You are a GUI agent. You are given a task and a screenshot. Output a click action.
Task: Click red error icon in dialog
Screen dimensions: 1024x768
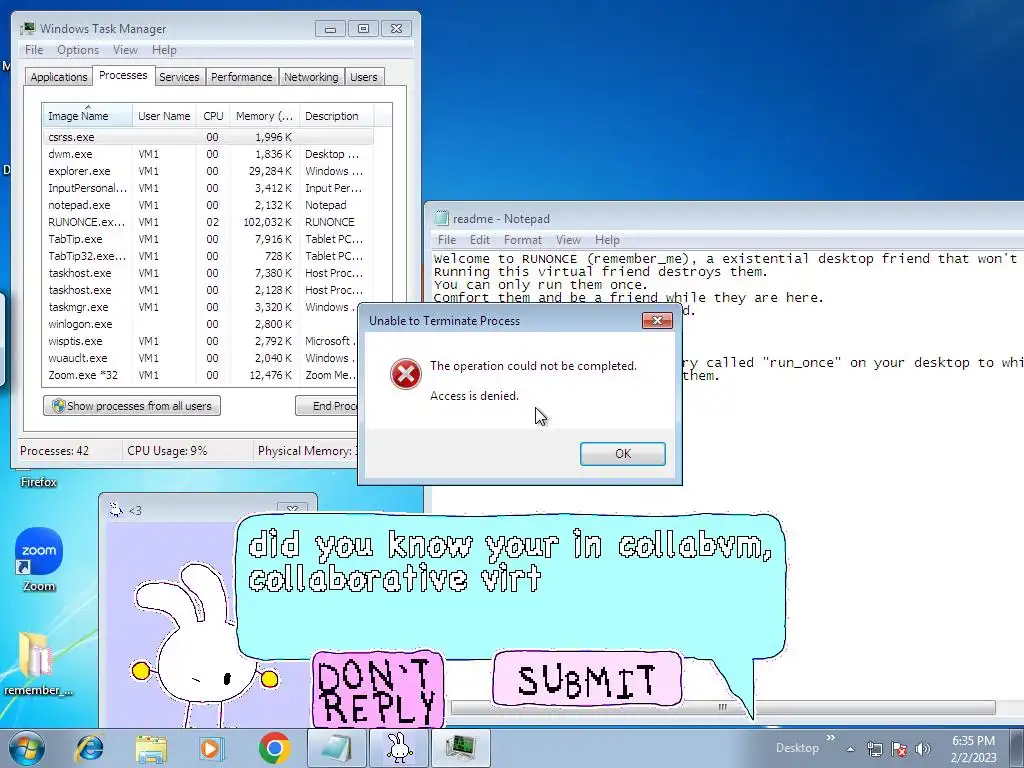point(406,374)
